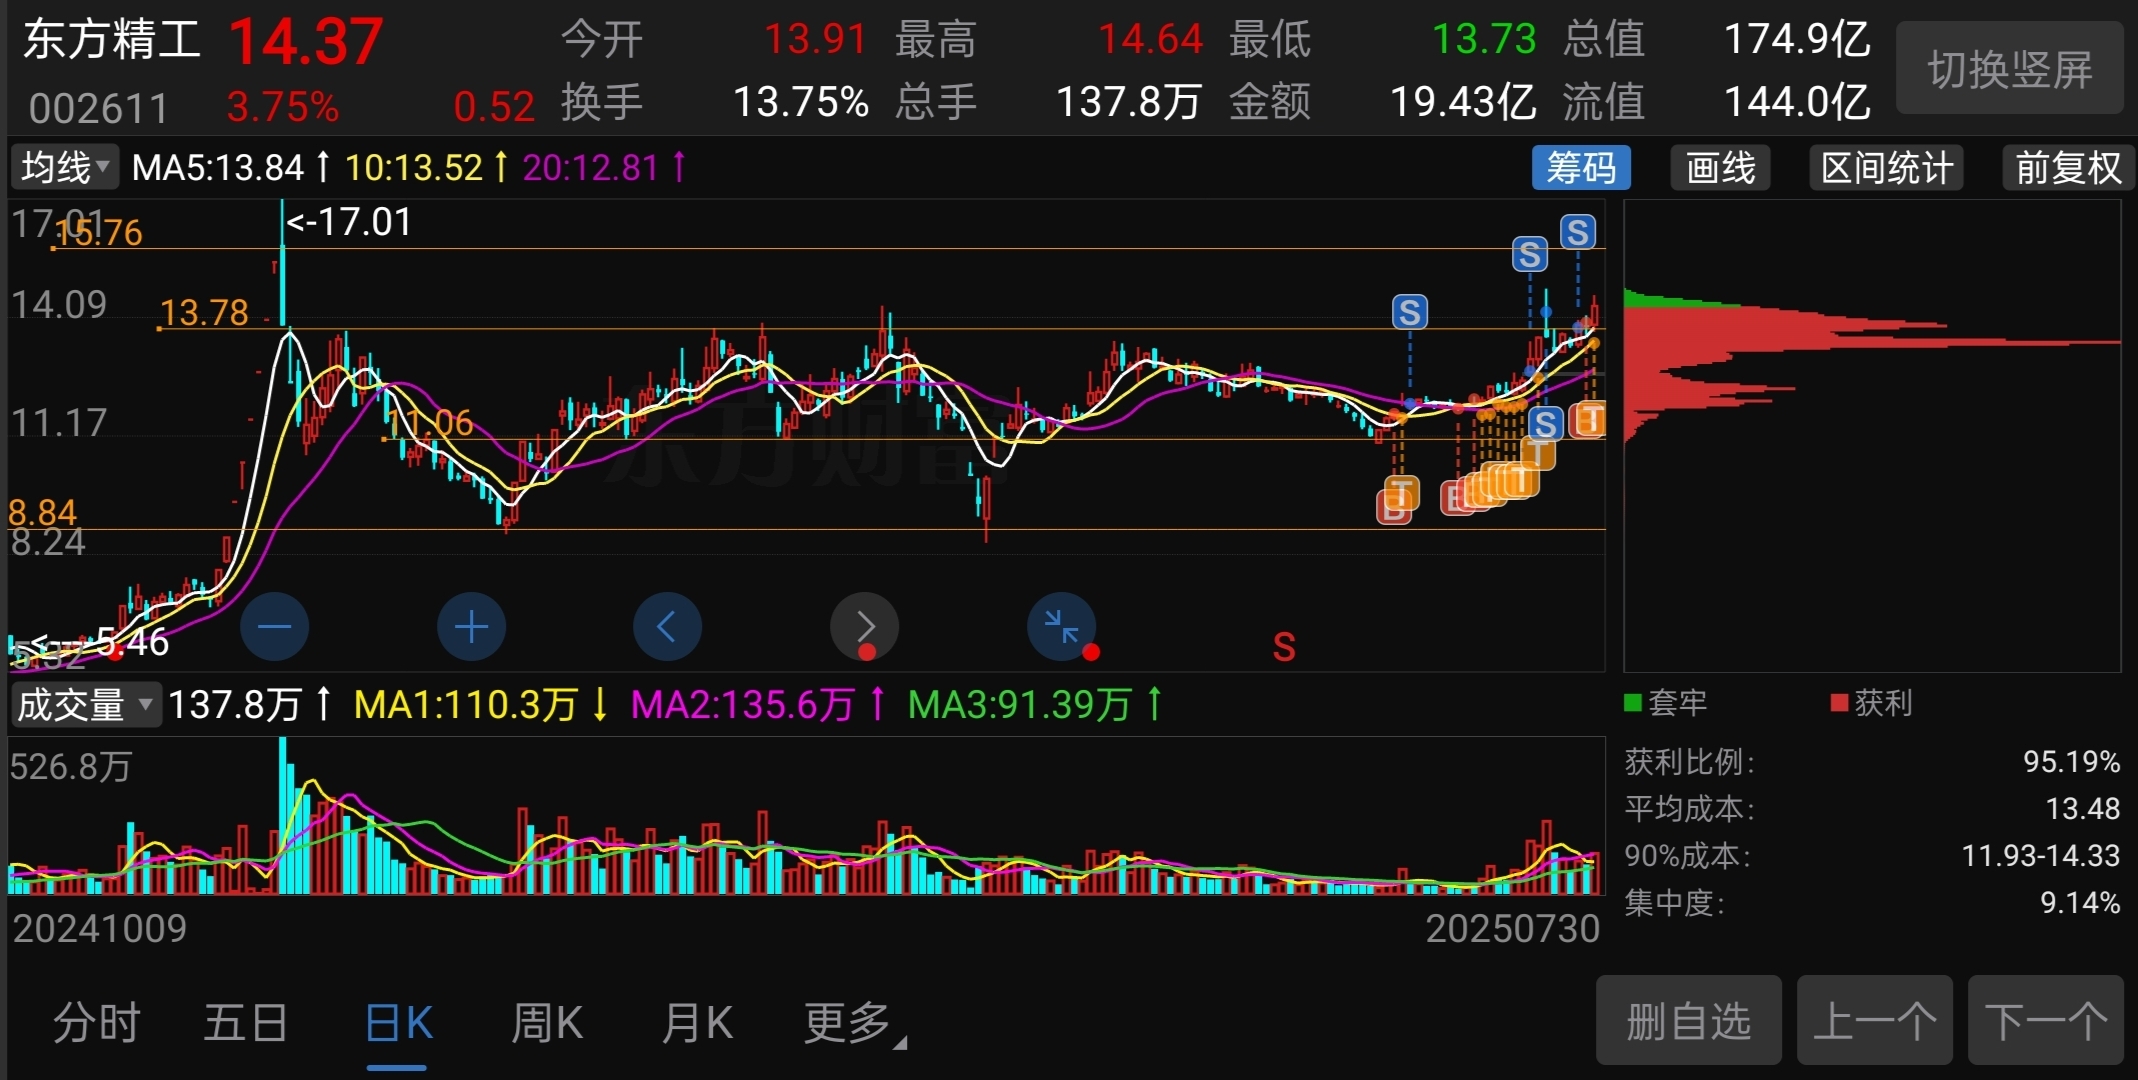
Task: Tap the collapse arrows circle icon
Action: (x=1061, y=627)
